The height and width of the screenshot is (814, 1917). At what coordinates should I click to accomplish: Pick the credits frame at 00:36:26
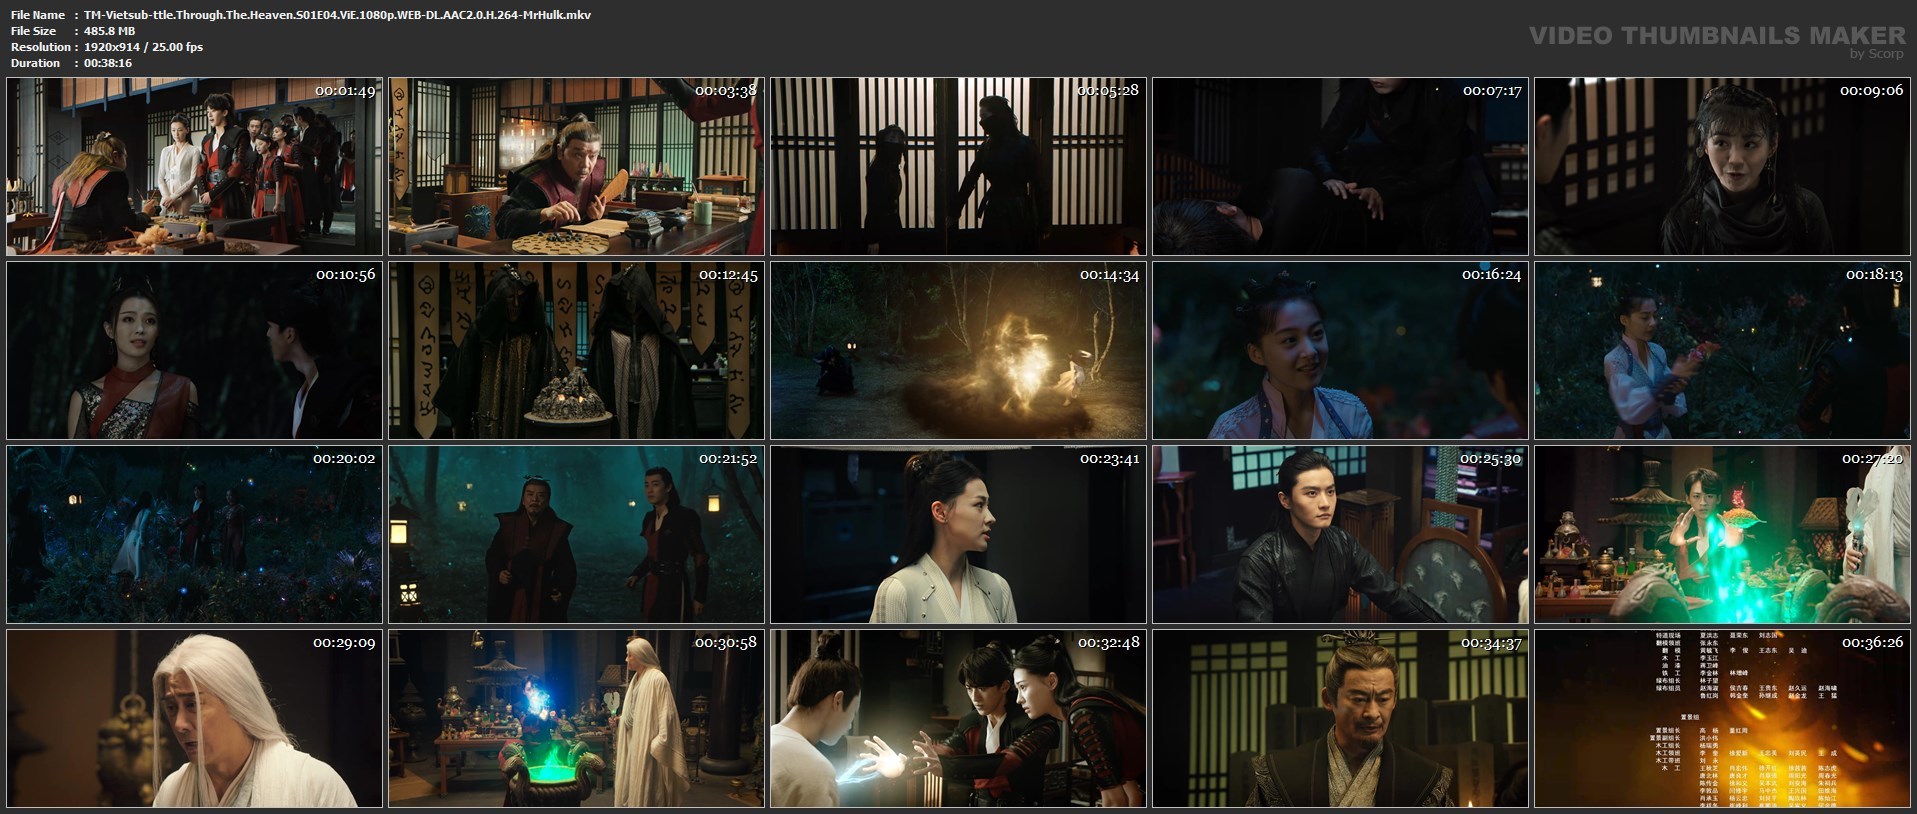pos(1722,718)
